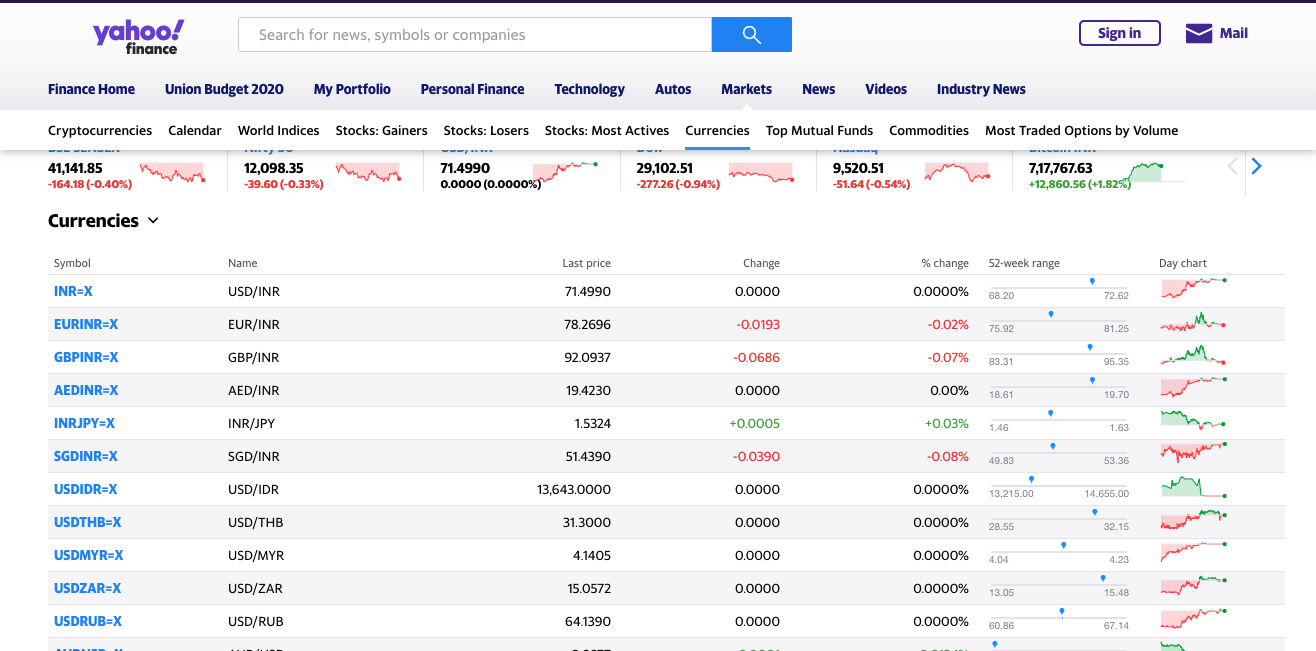
Task: Click the right arrow of ticker carousel
Action: click(x=1257, y=166)
